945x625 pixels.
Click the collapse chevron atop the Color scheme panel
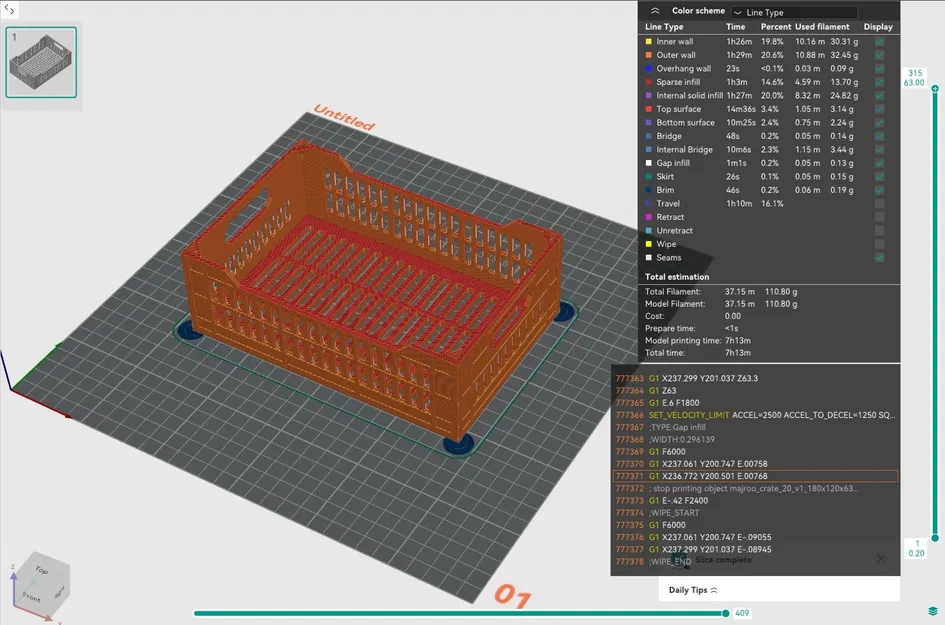(x=655, y=11)
